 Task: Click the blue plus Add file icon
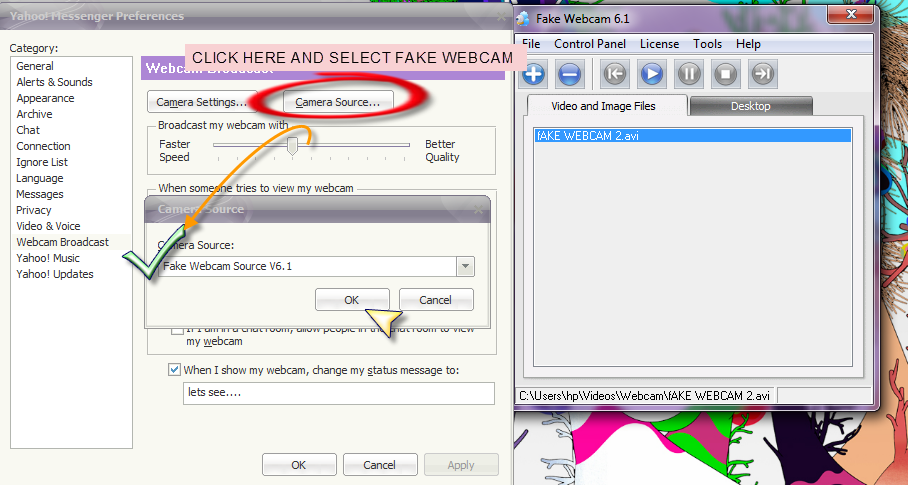(x=533, y=74)
